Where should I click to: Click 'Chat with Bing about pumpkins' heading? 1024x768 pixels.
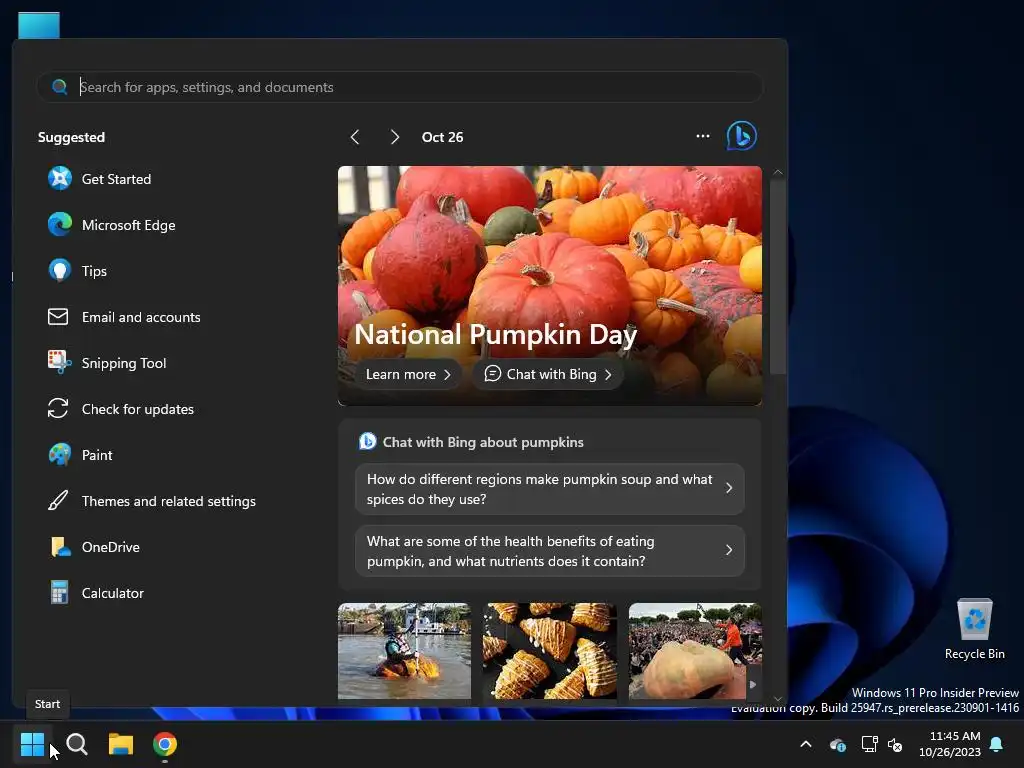coord(483,442)
